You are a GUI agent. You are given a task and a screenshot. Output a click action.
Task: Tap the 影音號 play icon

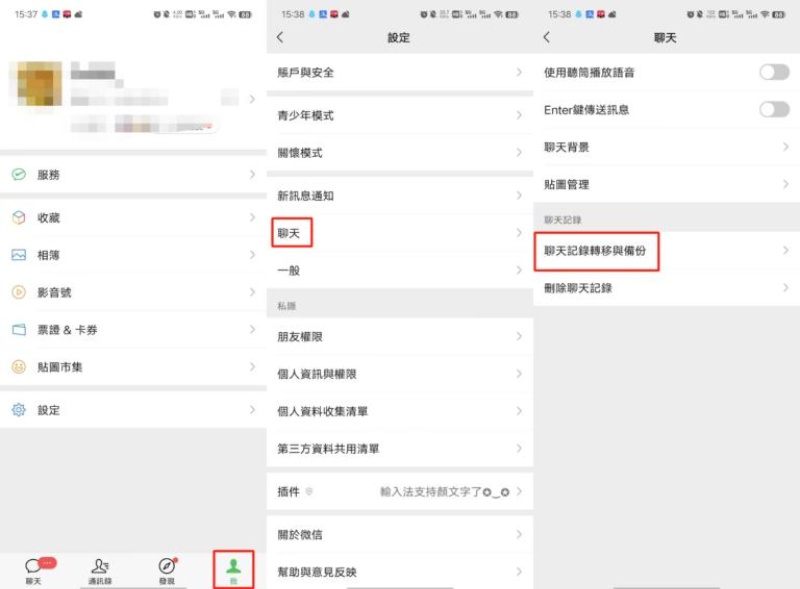pos(18,293)
